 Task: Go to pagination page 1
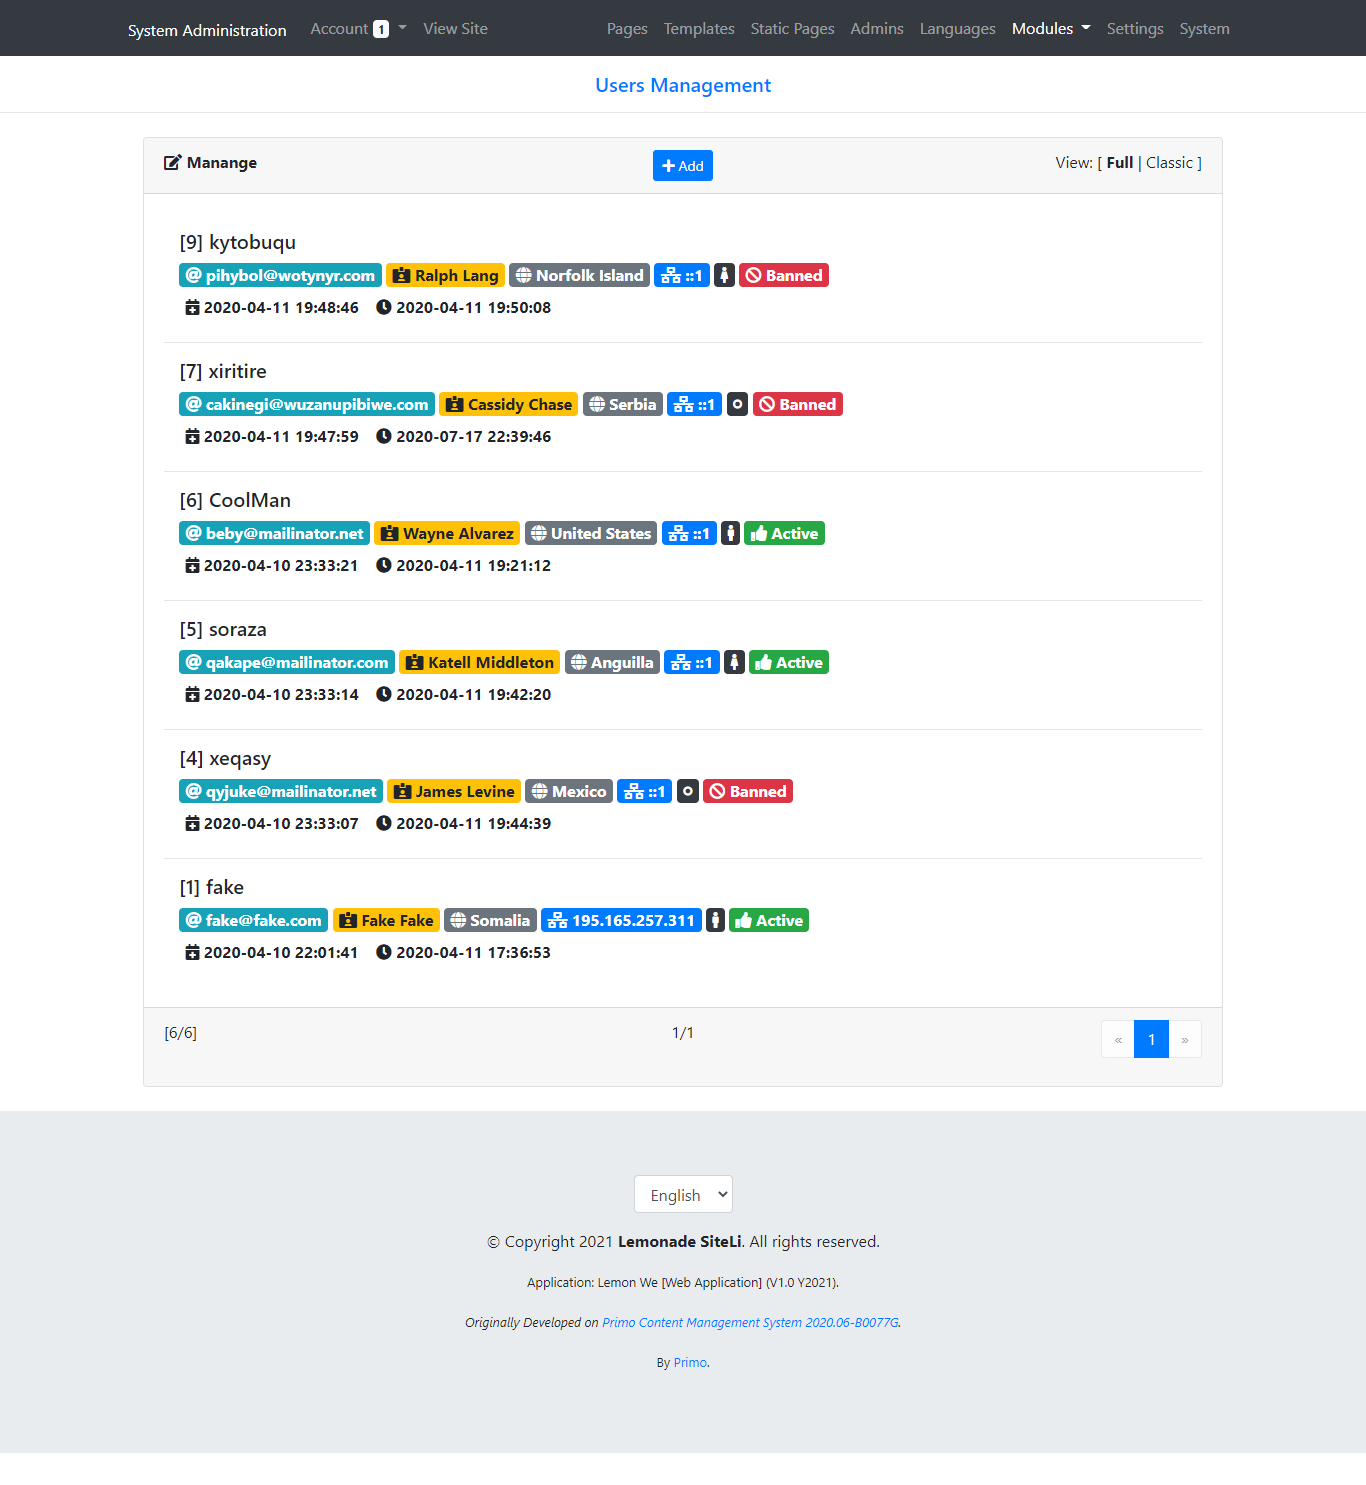tap(1151, 1039)
